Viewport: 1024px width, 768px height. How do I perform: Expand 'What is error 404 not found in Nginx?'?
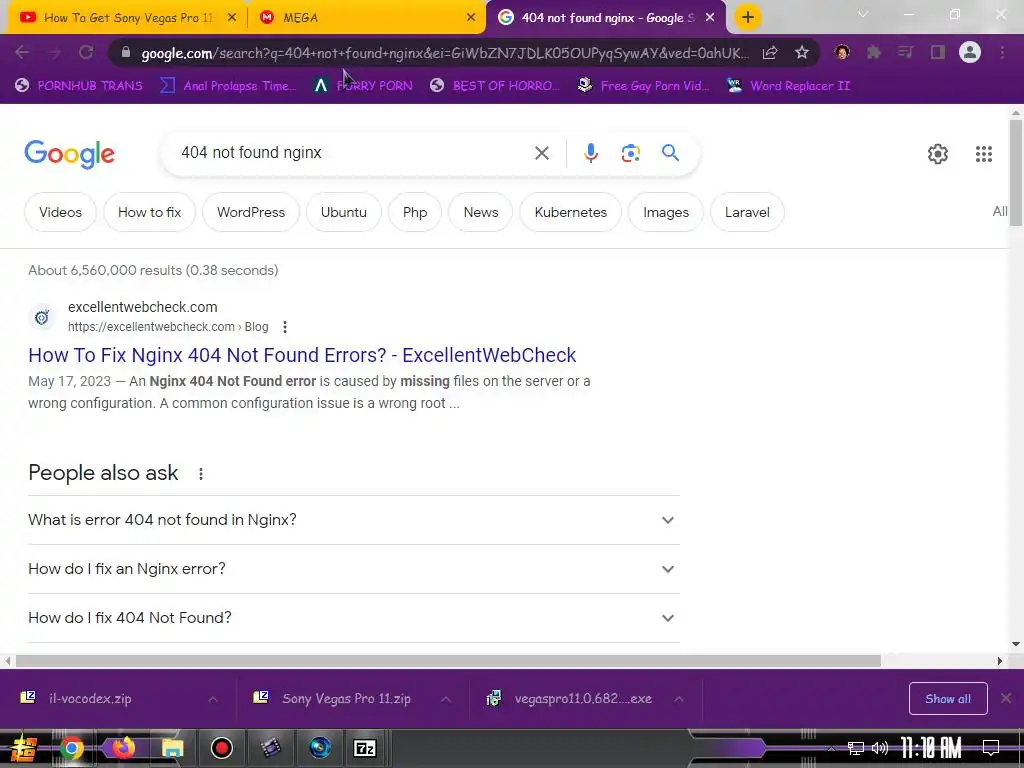tap(354, 520)
